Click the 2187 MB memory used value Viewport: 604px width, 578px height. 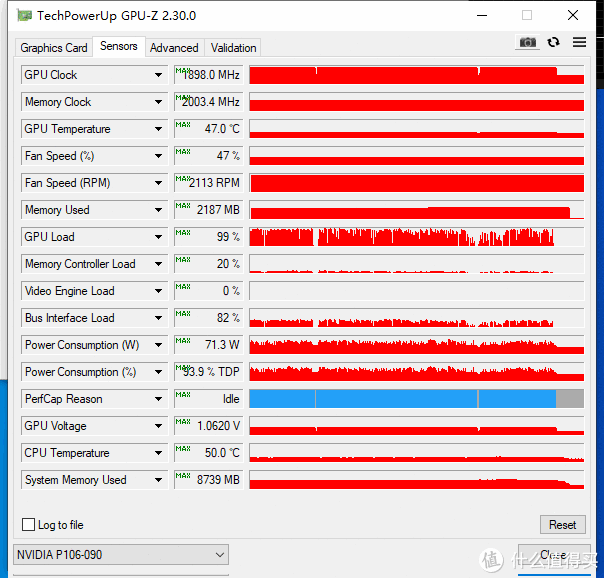pos(208,210)
